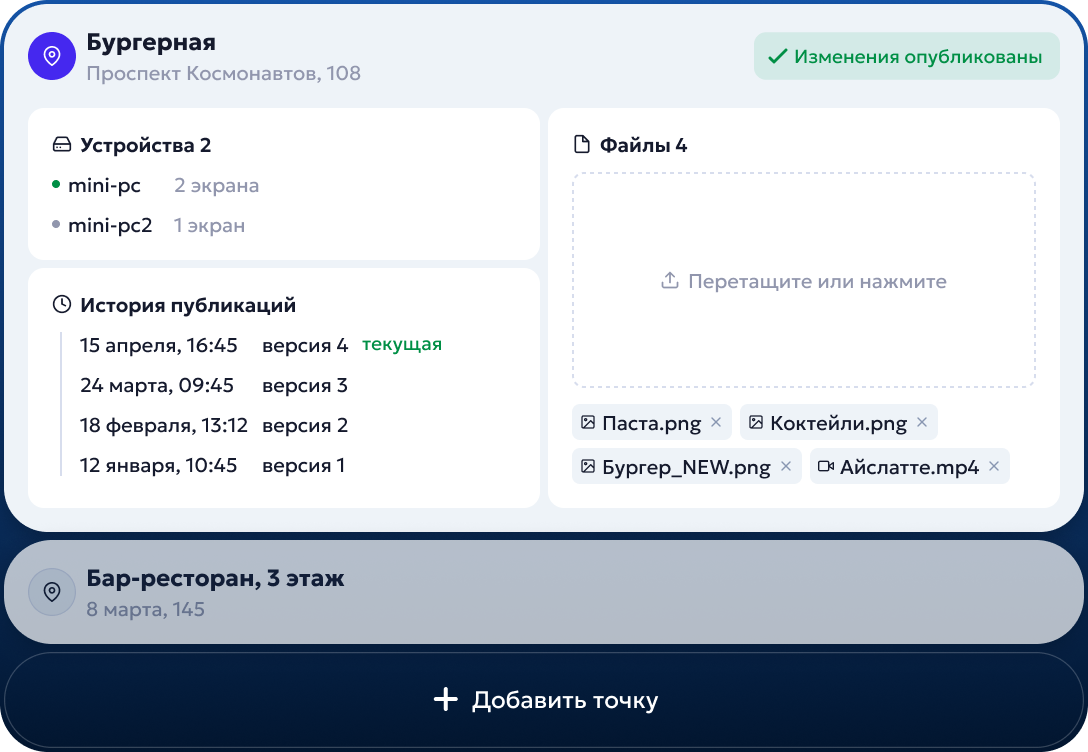The height and width of the screenshot is (752, 1088).
Task: Click the purple location pin icon for Бургерная
Action: (x=51, y=55)
